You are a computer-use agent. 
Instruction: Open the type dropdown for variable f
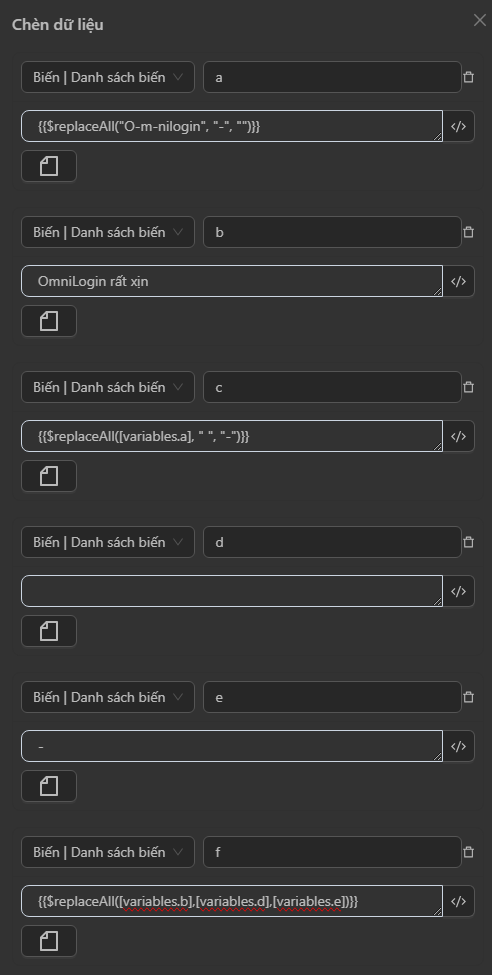click(108, 852)
